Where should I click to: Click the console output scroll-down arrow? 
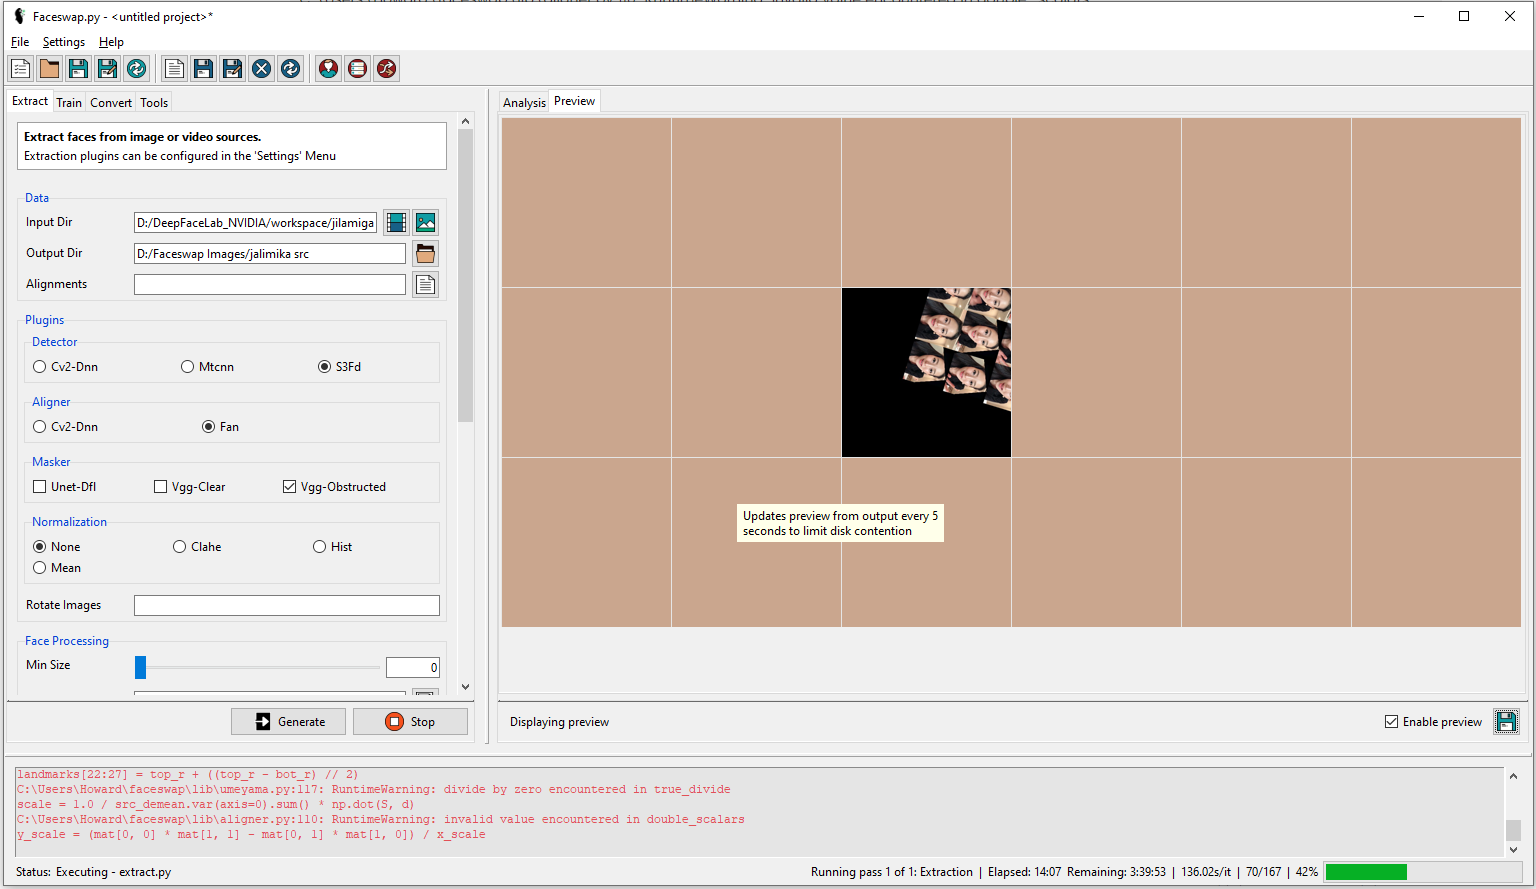[1513, 849]
